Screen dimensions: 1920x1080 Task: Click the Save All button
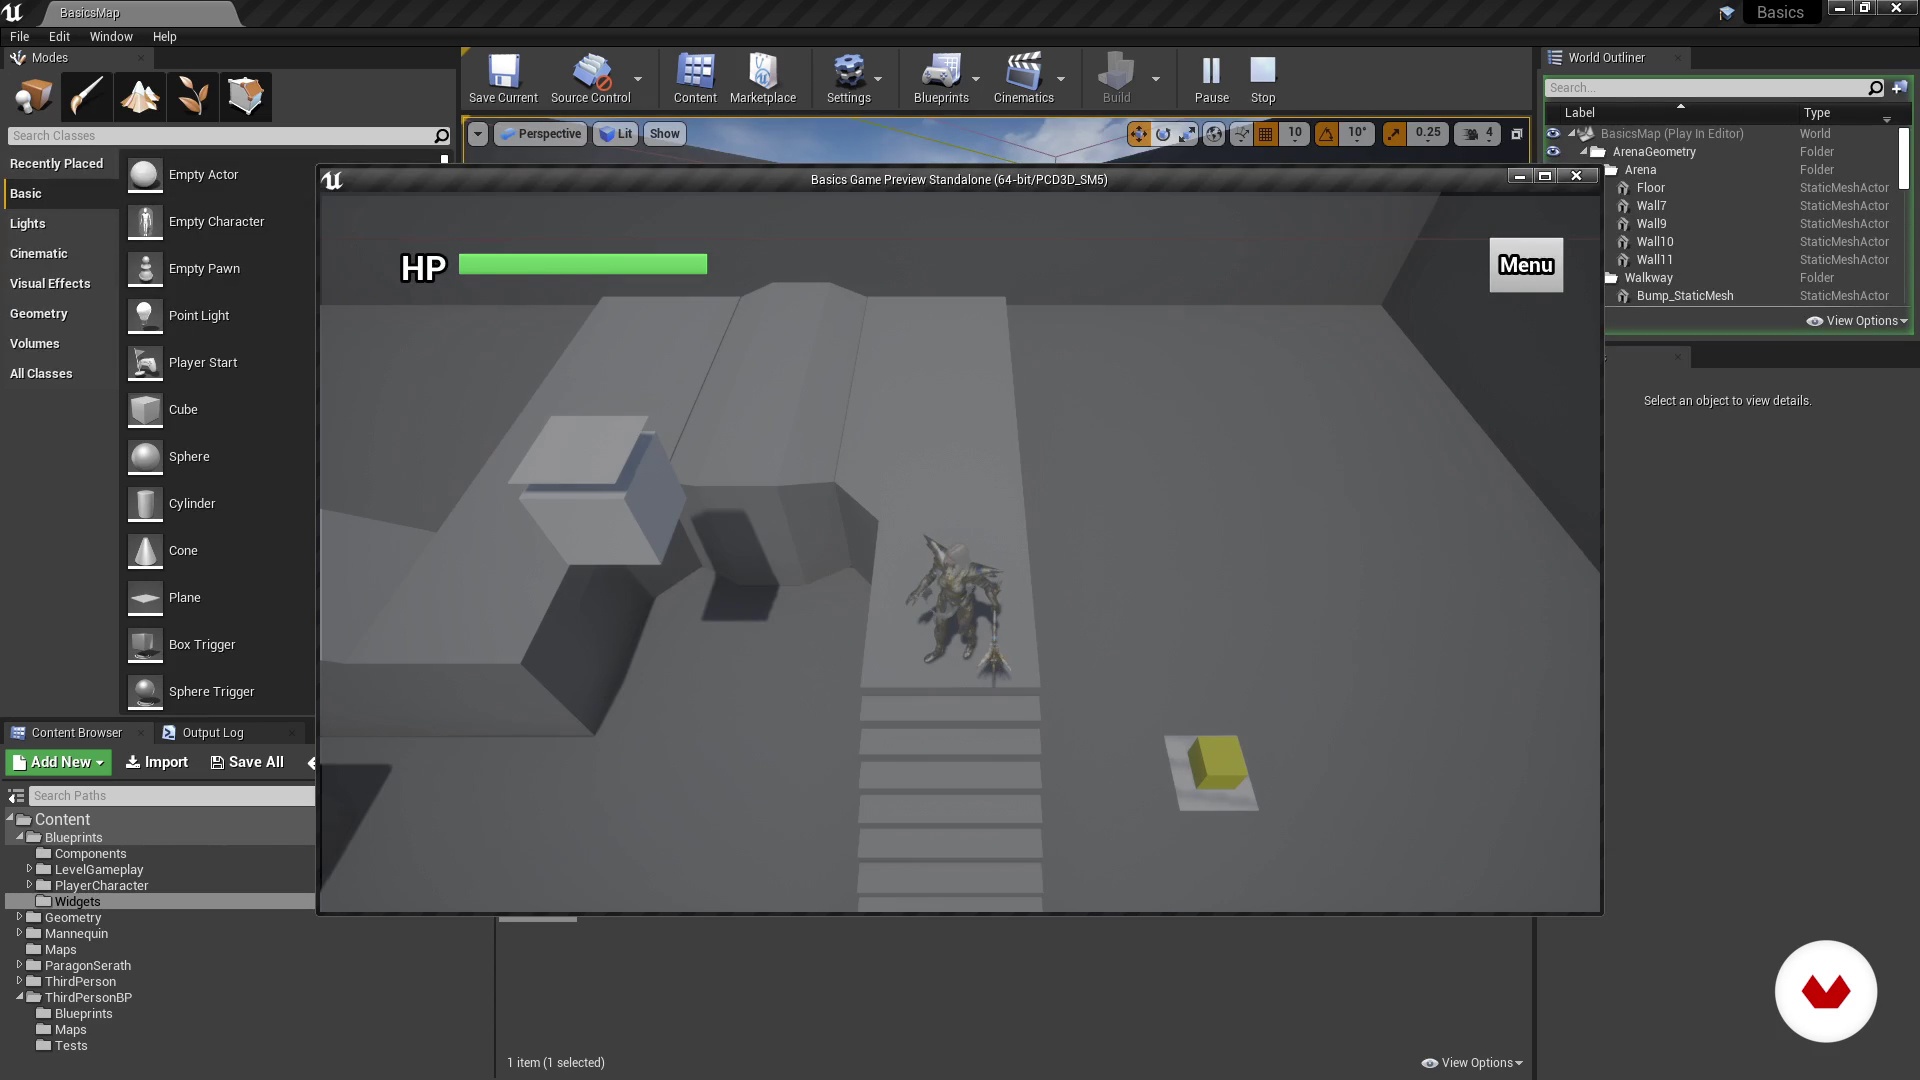pyautogui.click(x=247, y=762)
